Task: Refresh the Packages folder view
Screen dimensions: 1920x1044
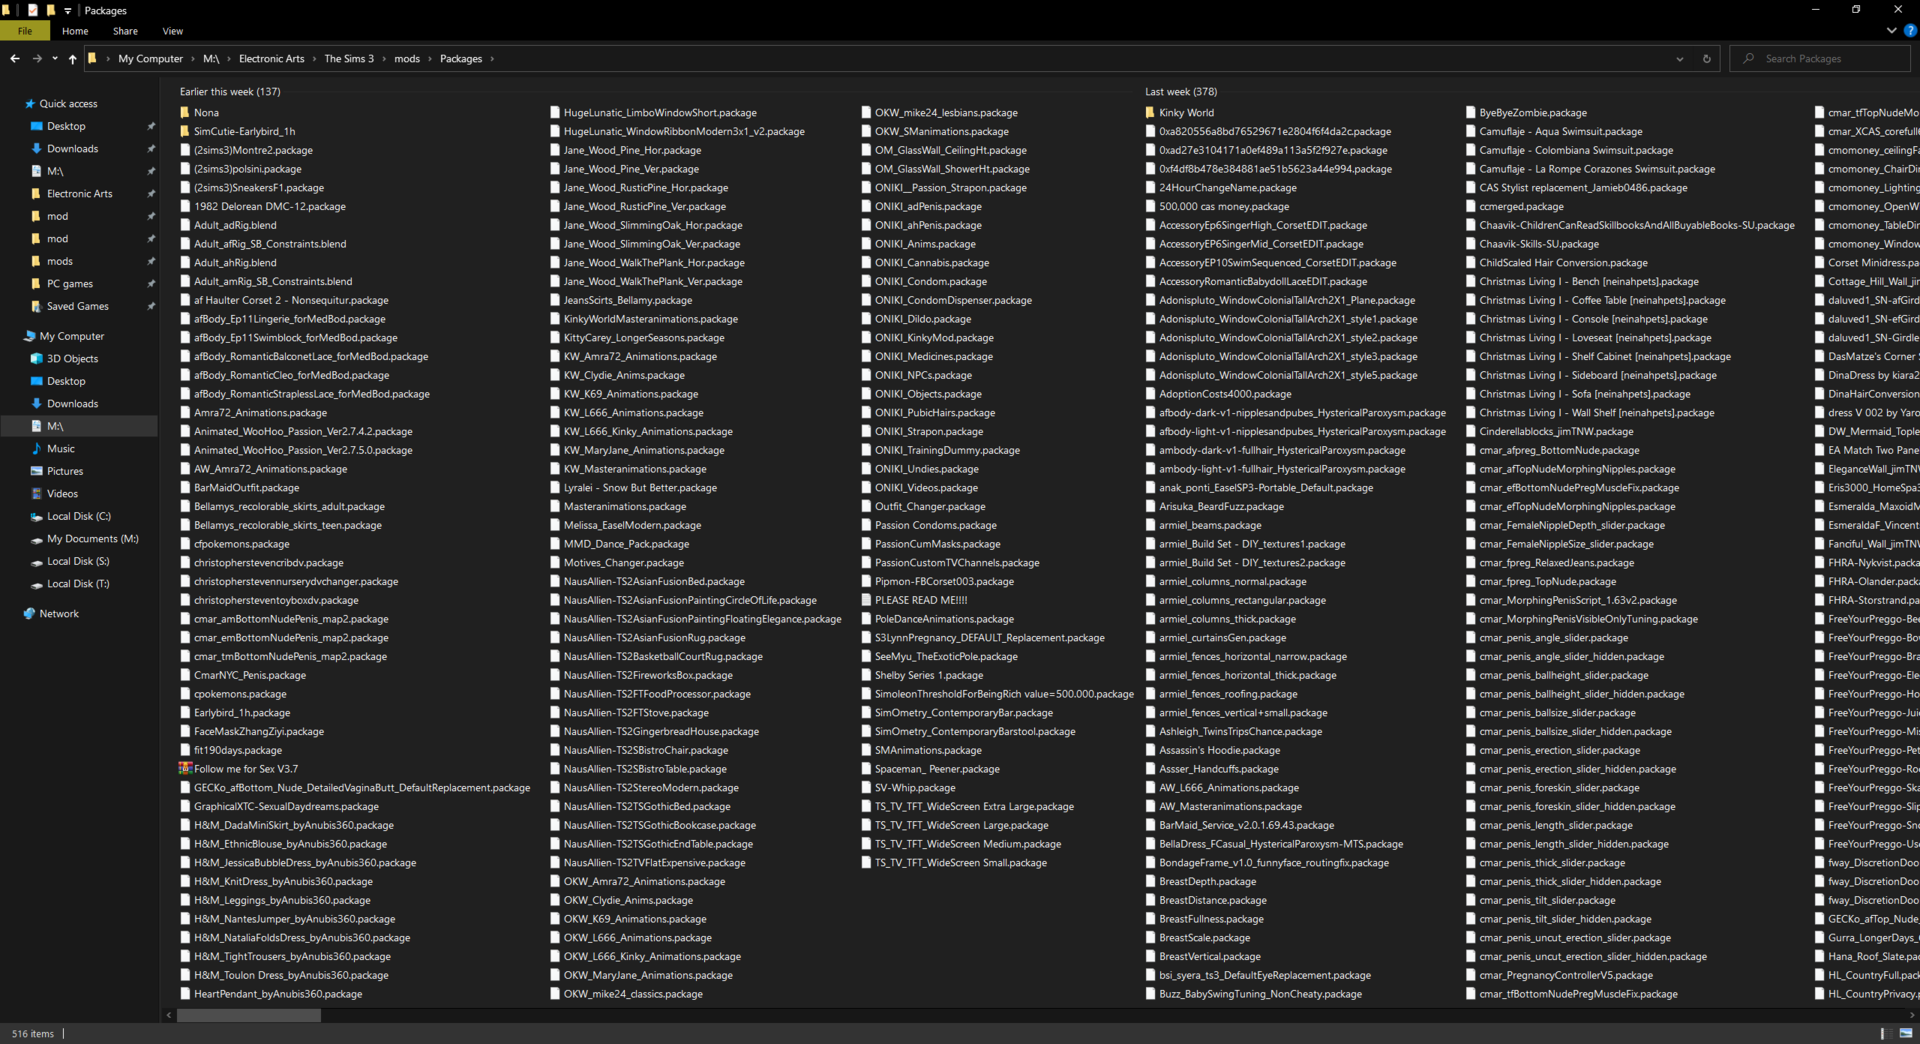Action: (x=1707, y=59)
